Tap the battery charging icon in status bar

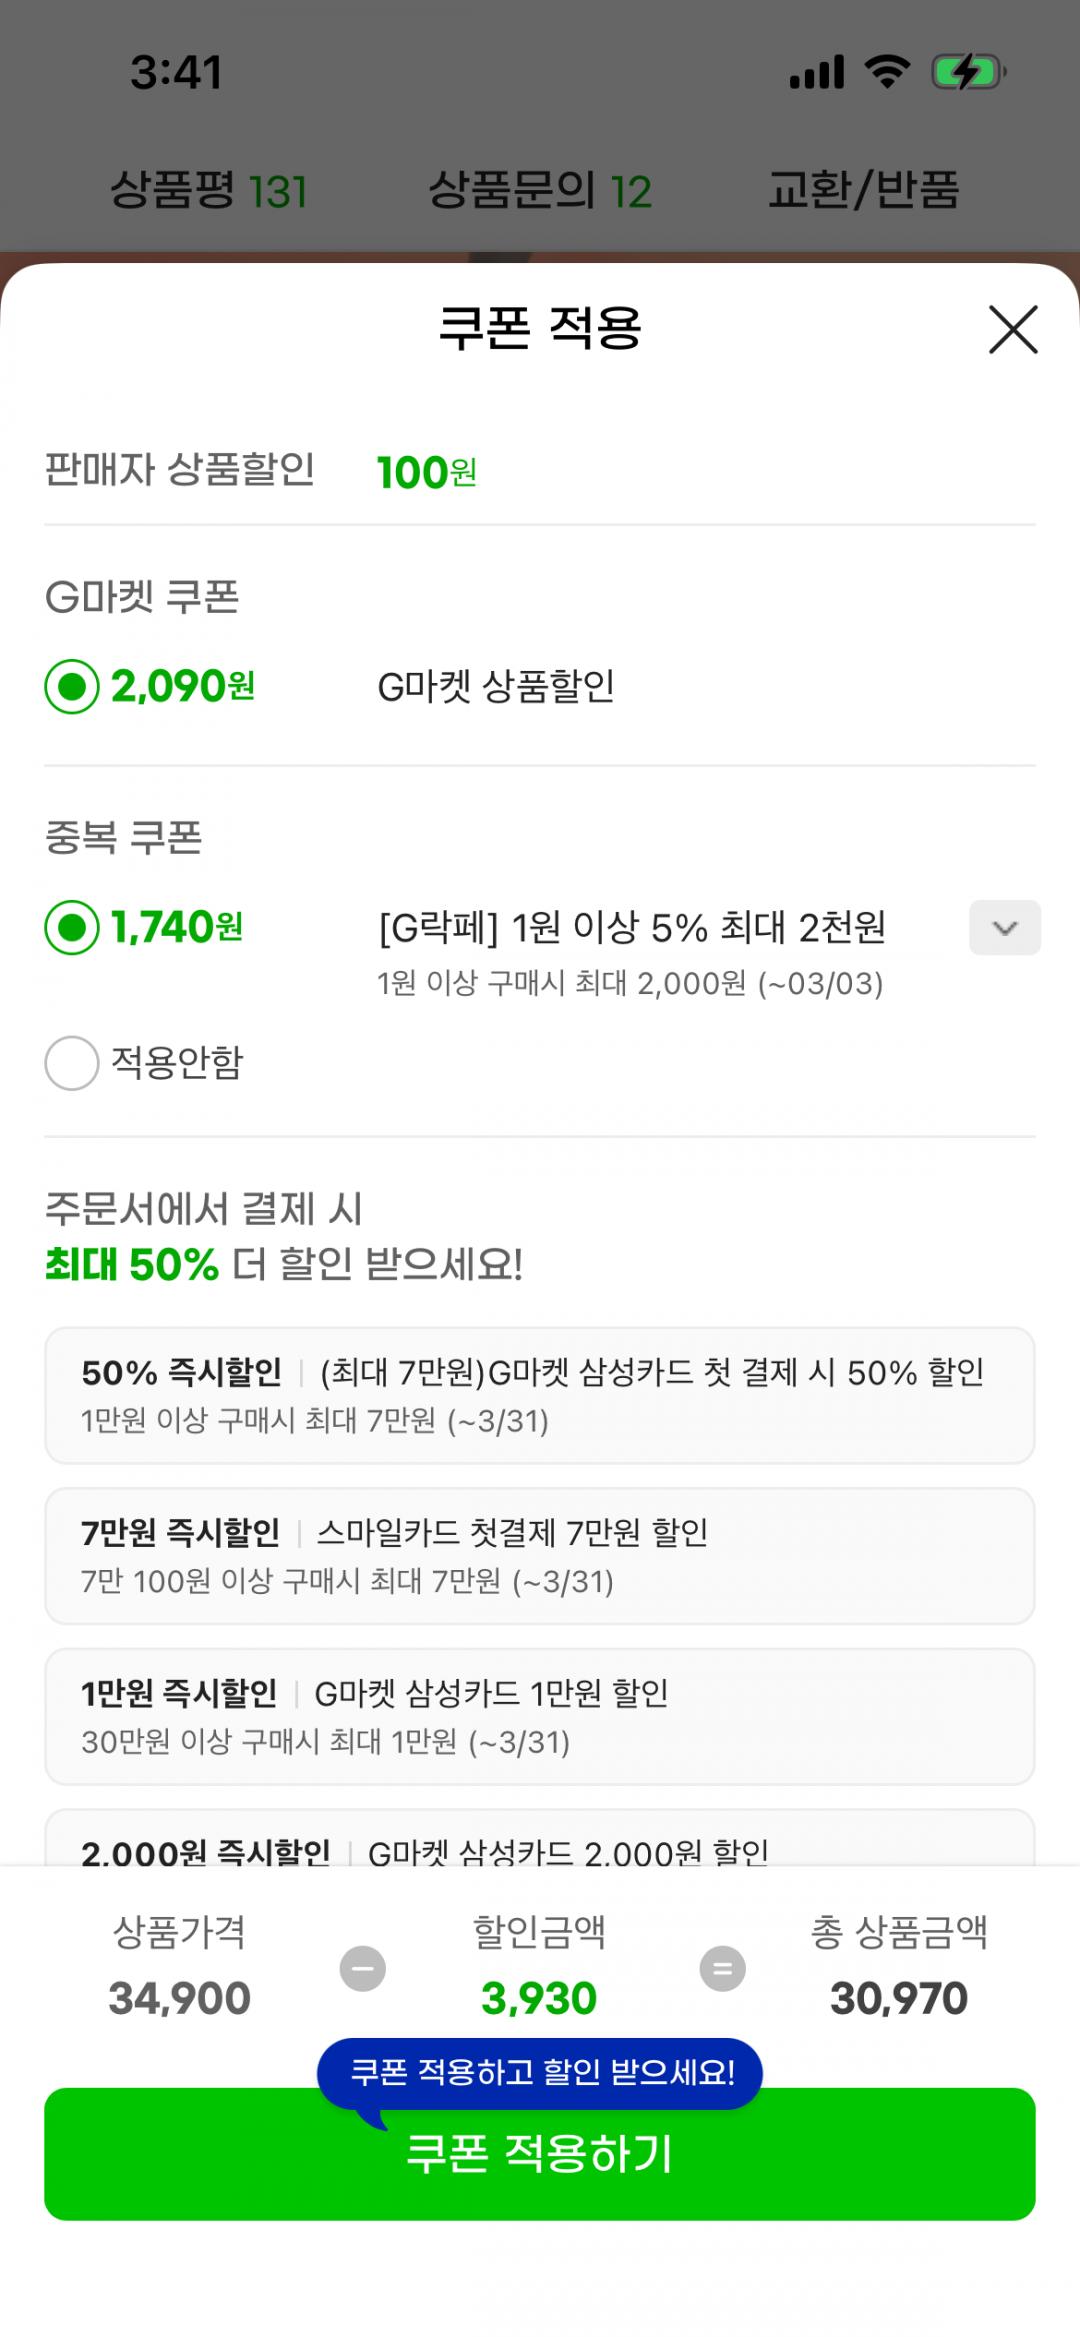(x=967, y=73)
